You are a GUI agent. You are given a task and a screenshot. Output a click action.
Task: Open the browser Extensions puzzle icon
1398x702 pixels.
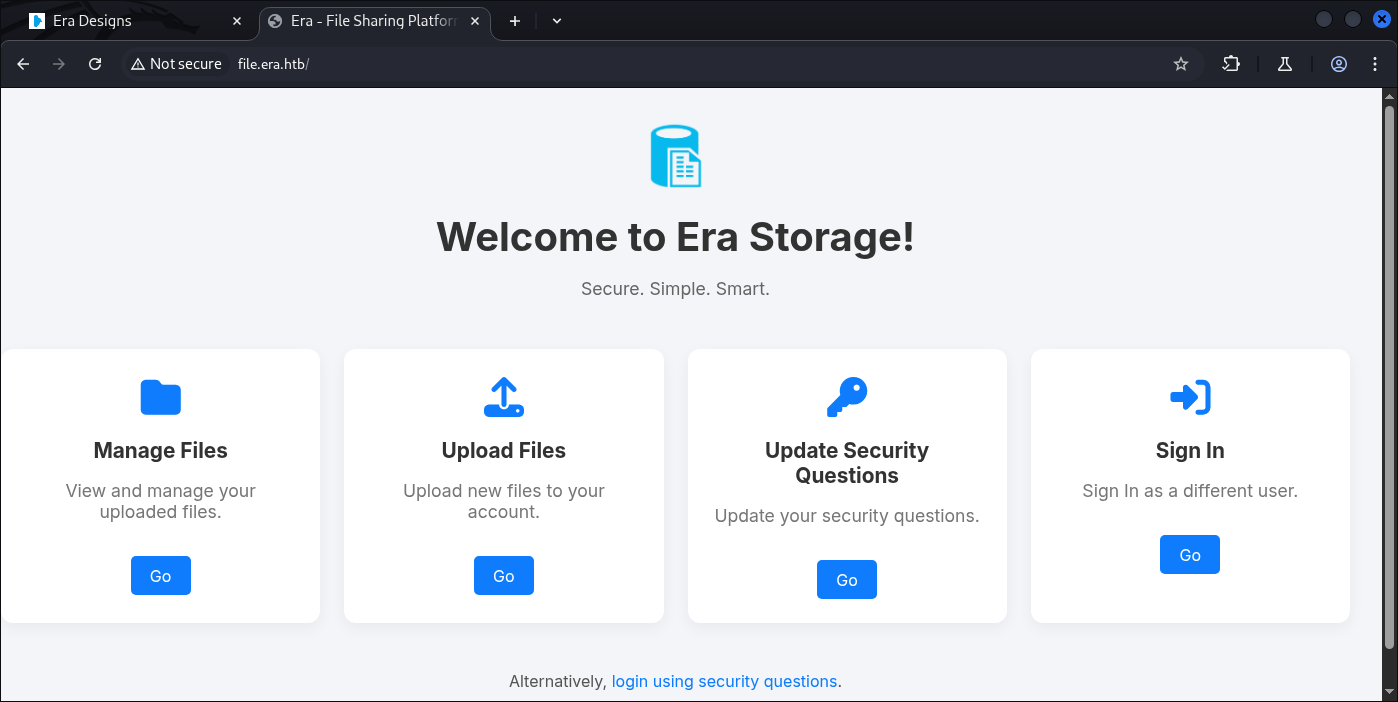coord(1231,64)
